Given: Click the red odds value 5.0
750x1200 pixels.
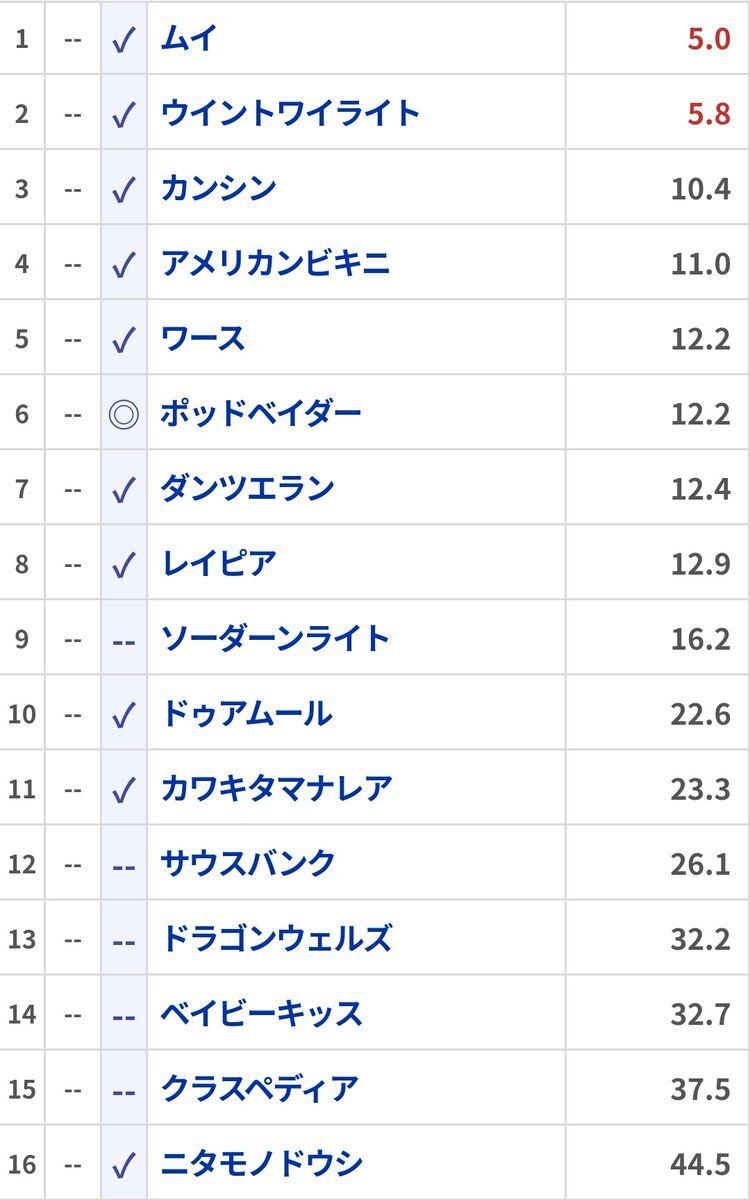Looking at the screenshot, I should pyautogui.click(x=708, y=40).
